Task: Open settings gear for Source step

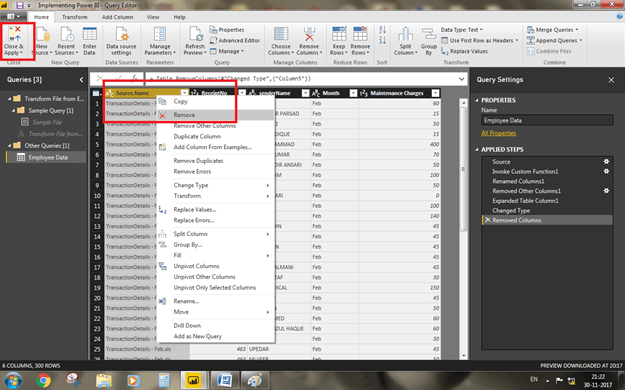Action: tap(606, 162)
